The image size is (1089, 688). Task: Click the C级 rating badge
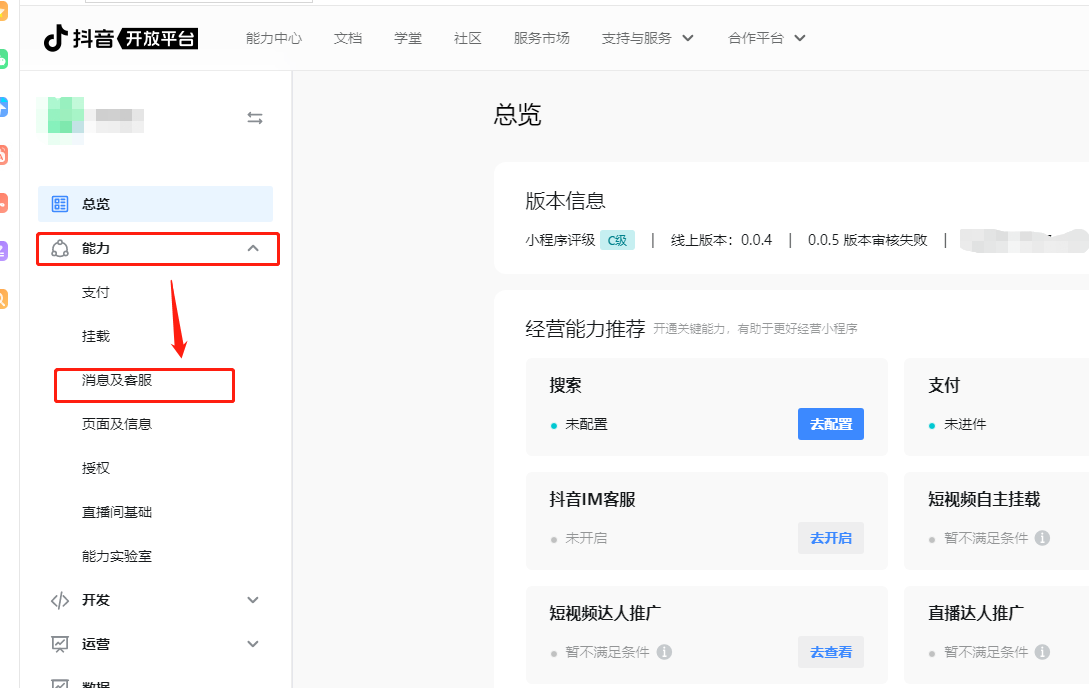pos(617,240)
